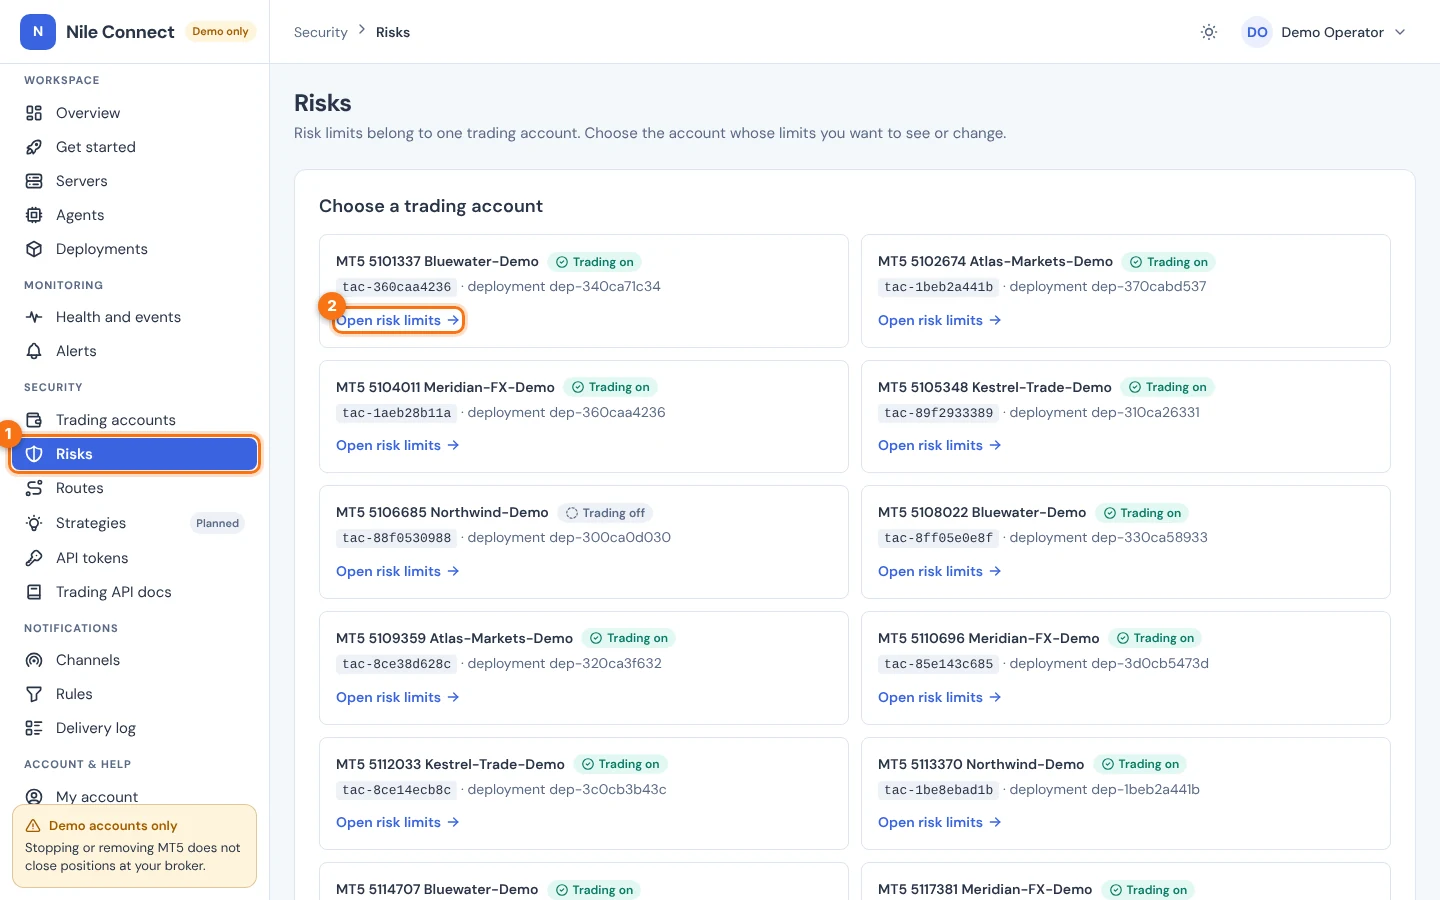Click the DO avatar in the header
Image resolution: width=1440 pixels, height=900 pixels.
tap(1257, 32)
